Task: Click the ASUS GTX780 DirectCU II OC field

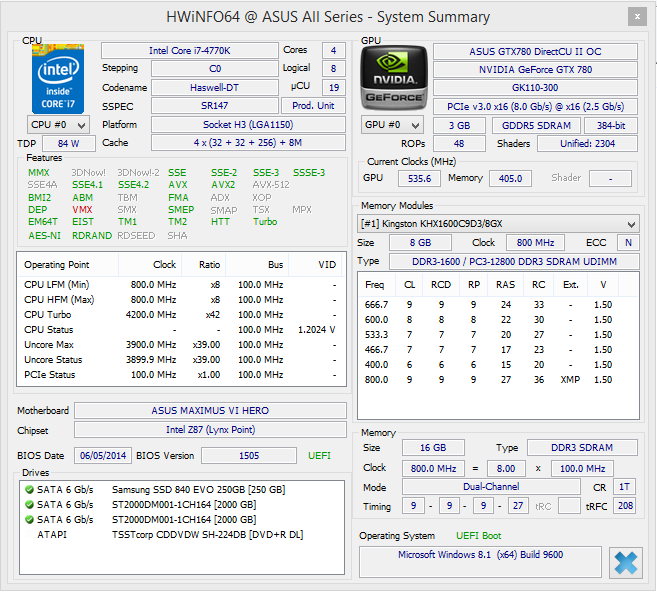Action: point(535,52)
